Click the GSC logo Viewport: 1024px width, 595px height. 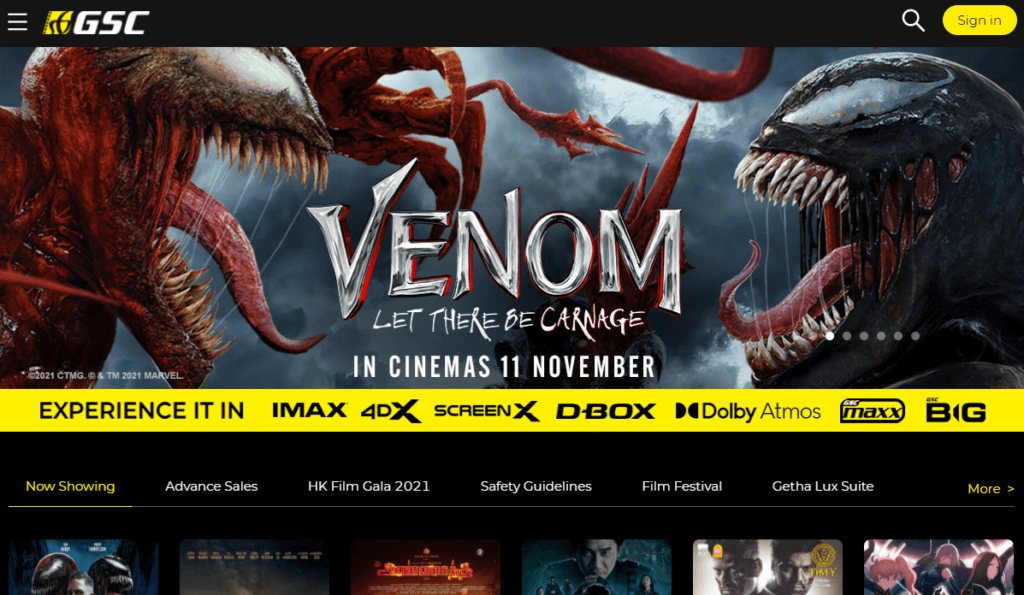click(x=96, y=22)
